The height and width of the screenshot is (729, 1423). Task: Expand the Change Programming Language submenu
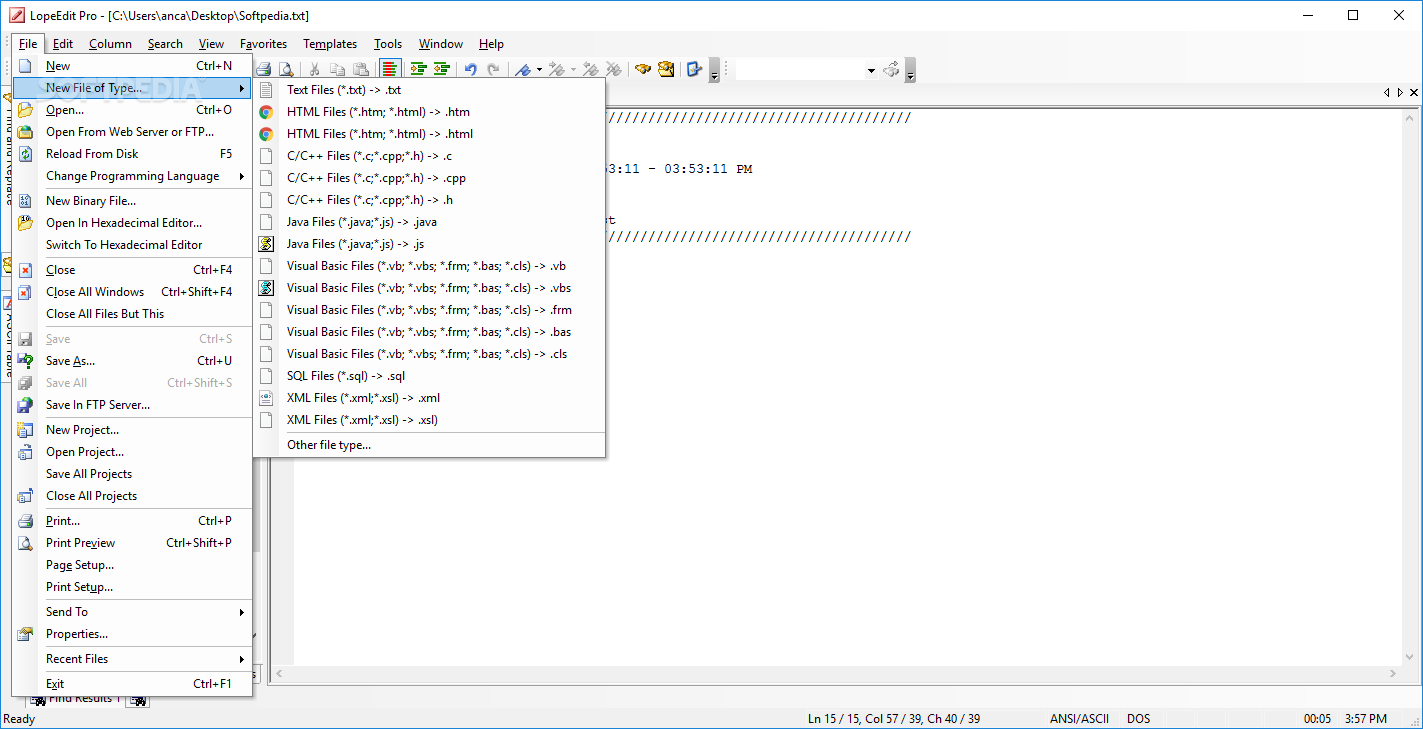click(132, 176)
